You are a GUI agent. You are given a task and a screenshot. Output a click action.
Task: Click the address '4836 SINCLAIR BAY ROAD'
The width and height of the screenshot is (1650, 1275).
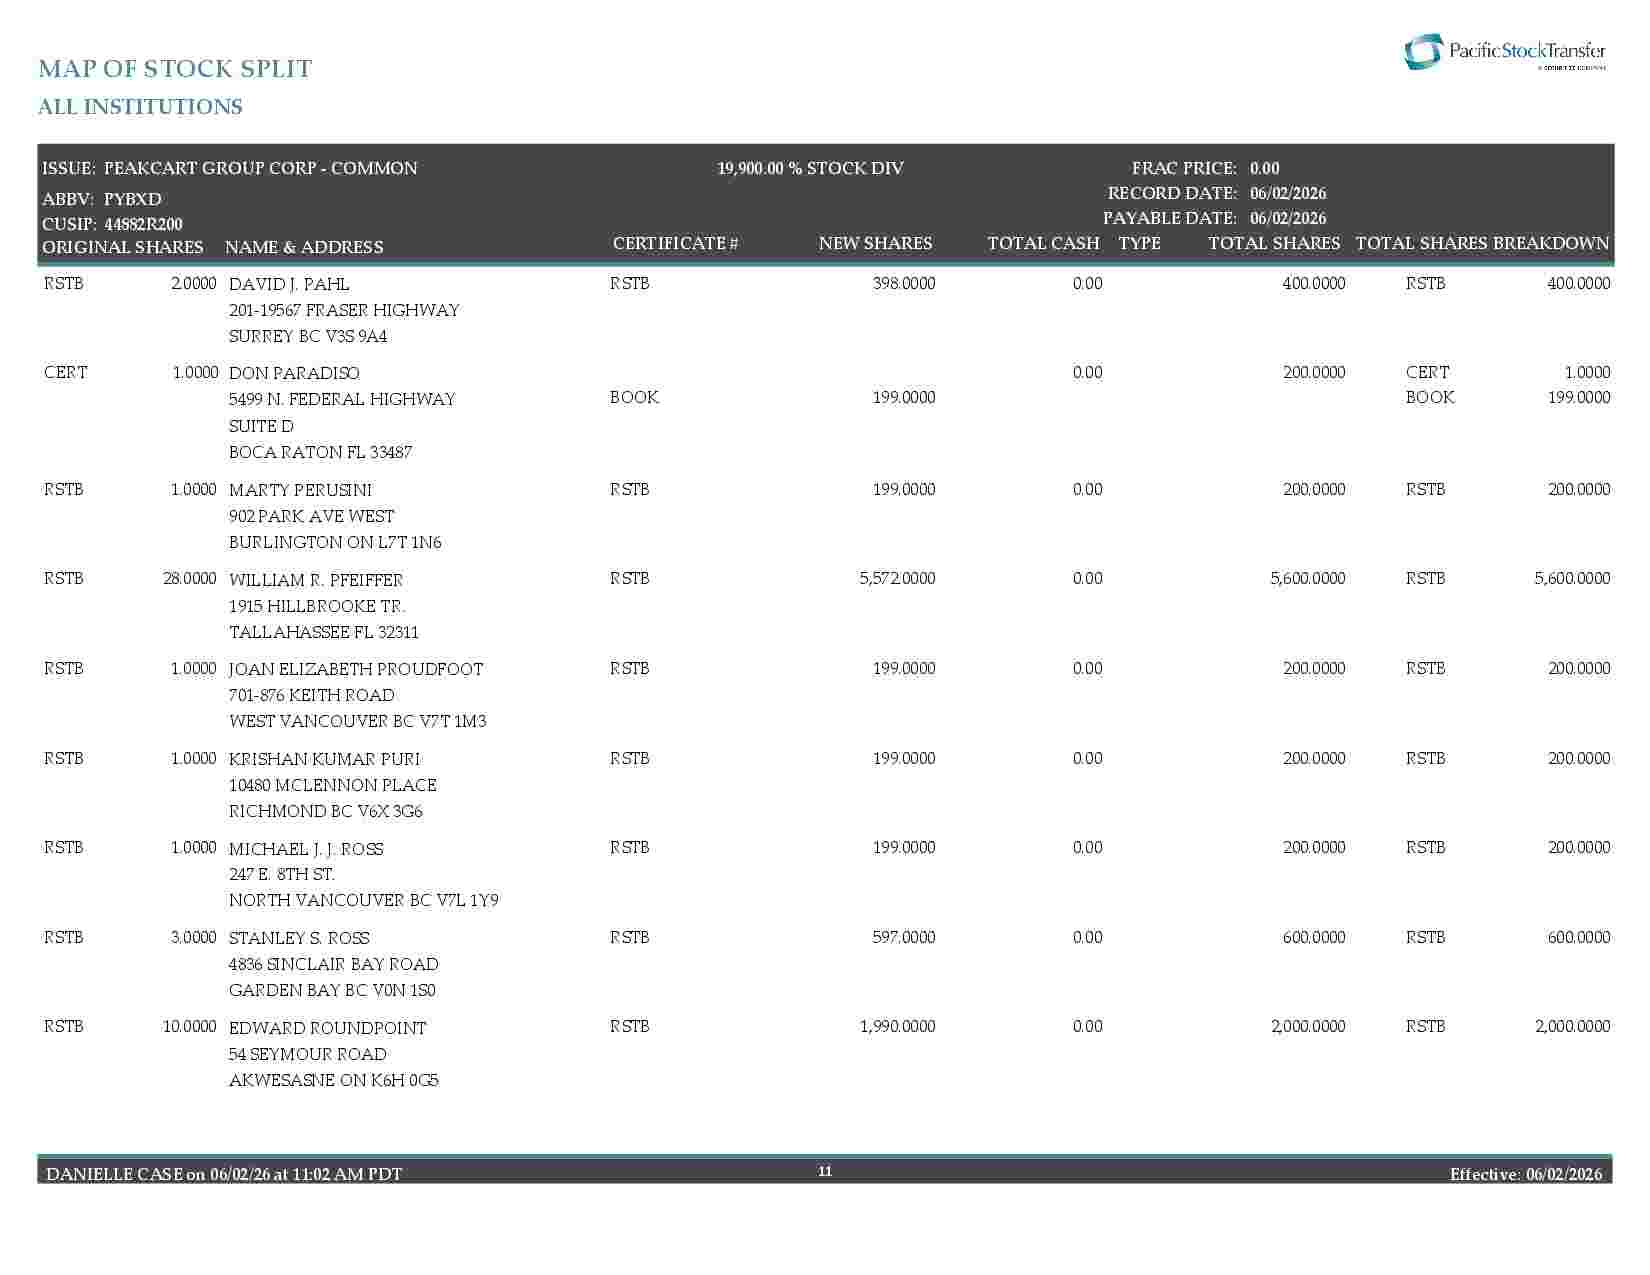(x=334, y=964)
